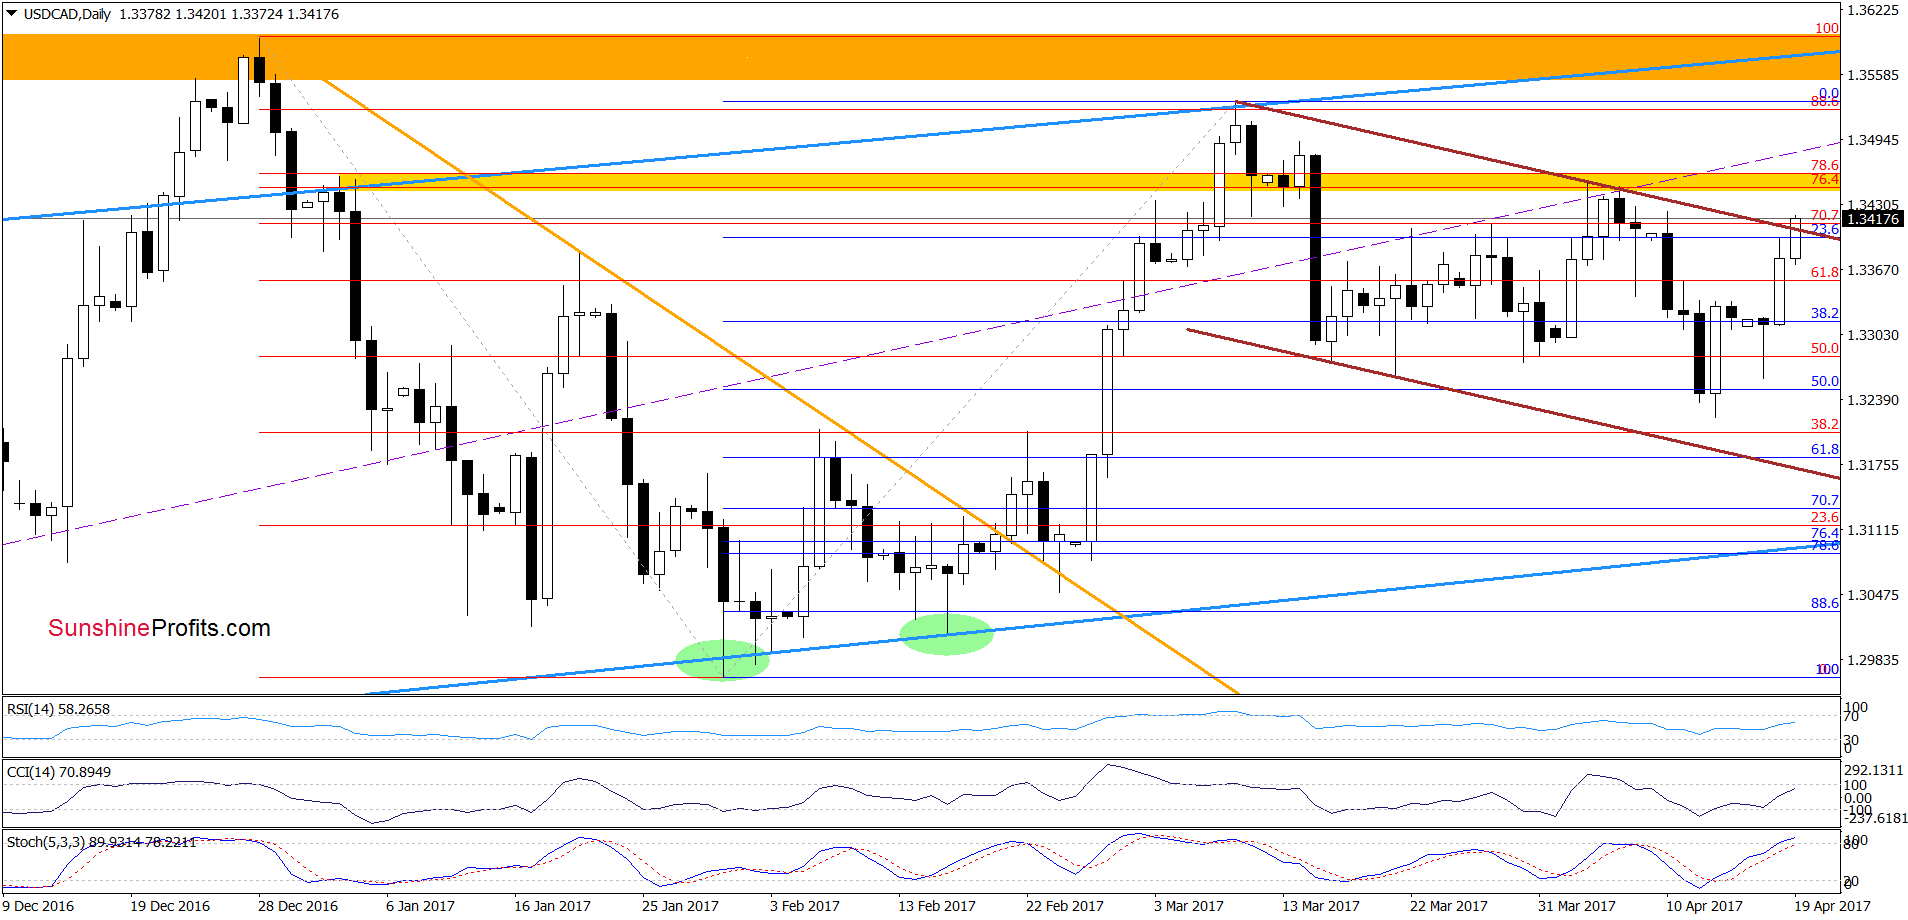
Task: Click price axis label 1.30475
Action: 1872,595
